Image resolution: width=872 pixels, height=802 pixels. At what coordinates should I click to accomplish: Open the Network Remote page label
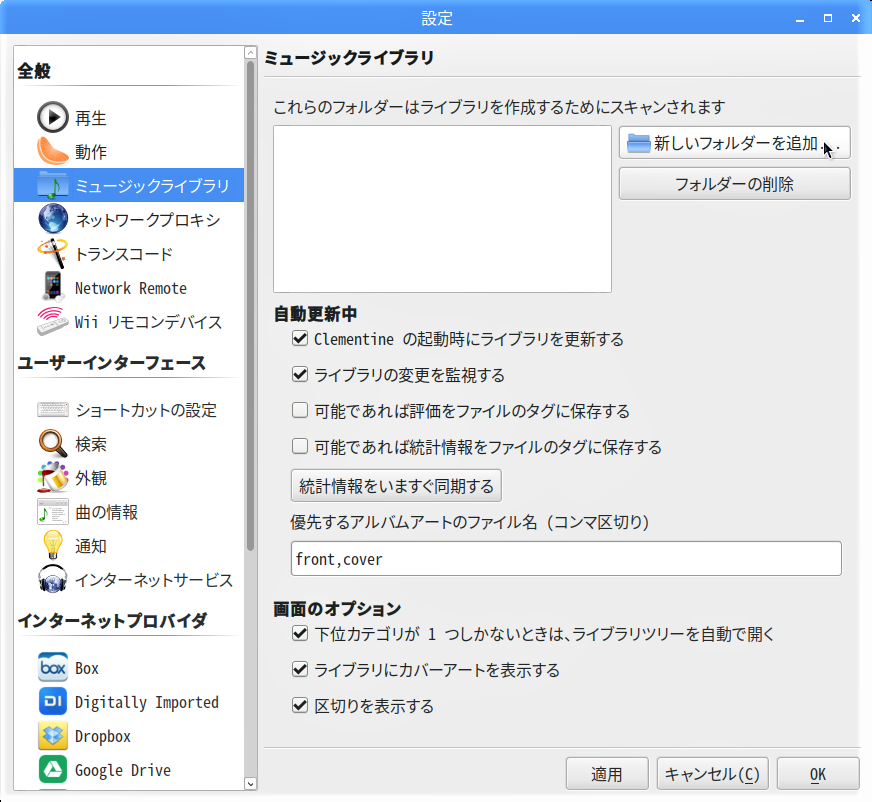(131, 288)
